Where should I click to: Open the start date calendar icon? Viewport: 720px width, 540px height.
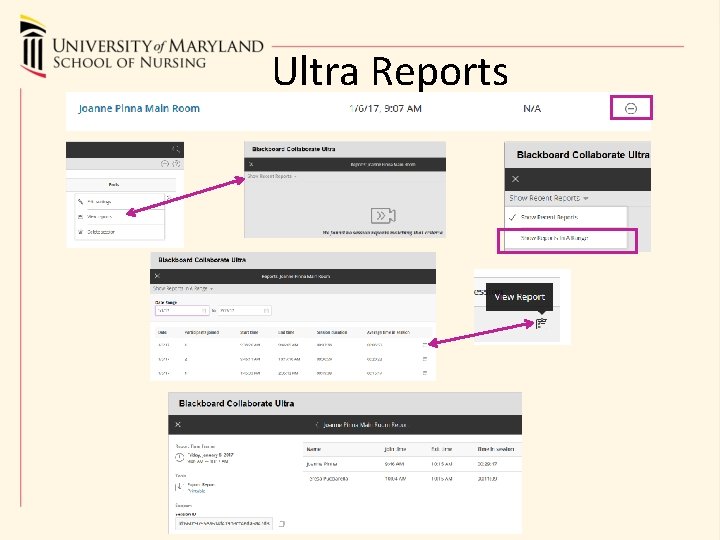204,311
